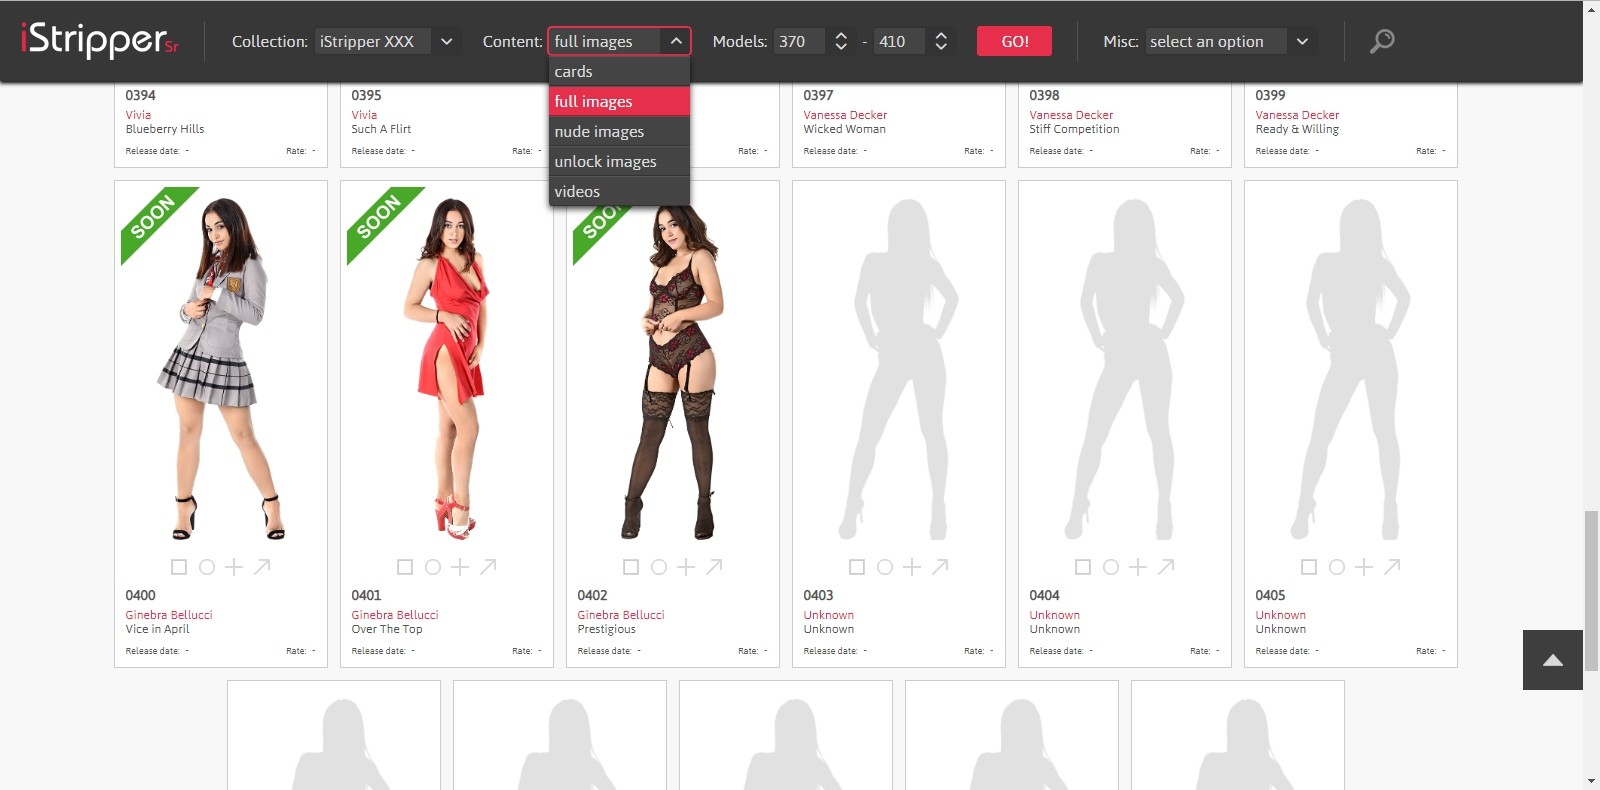The width and height of the screenshot is (1600, 790).
Task: Toggle the square box under card 0400
Action: [x=179, y=567]
